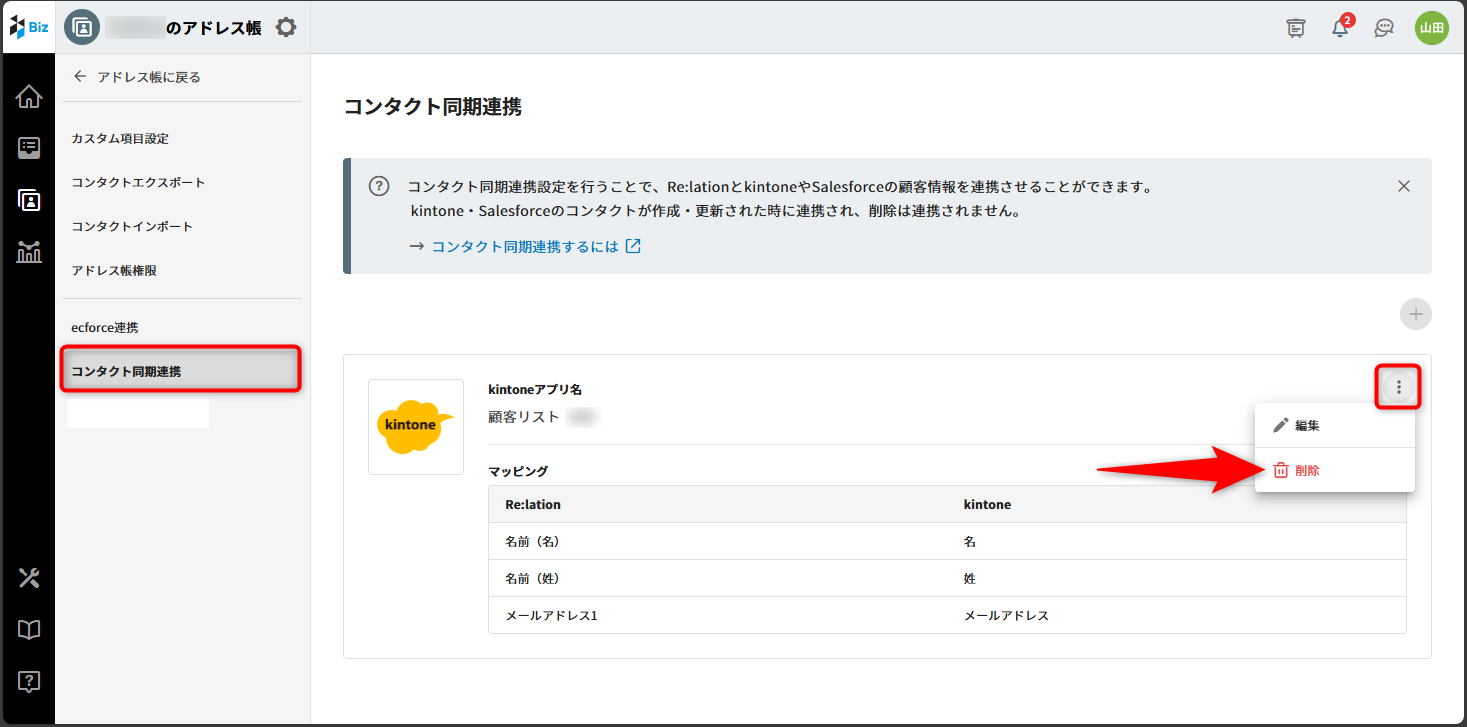Close the information banner
The width and height of the screenshot is (1467, 727).
1404,186
